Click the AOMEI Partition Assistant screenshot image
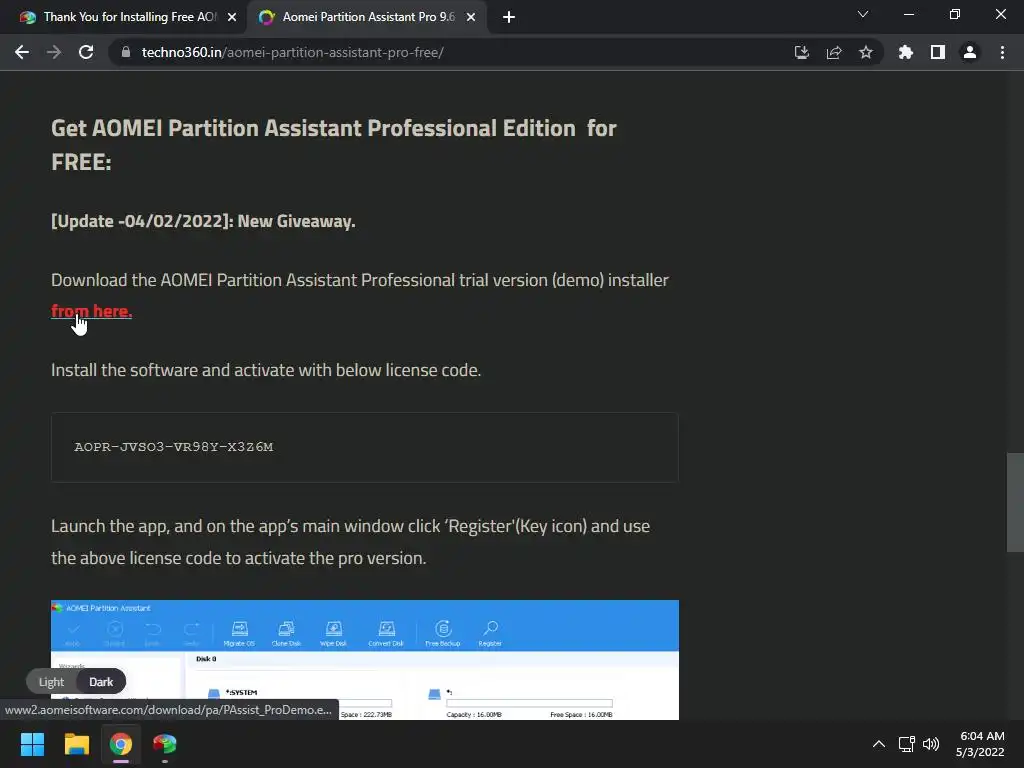 [365, 660]
